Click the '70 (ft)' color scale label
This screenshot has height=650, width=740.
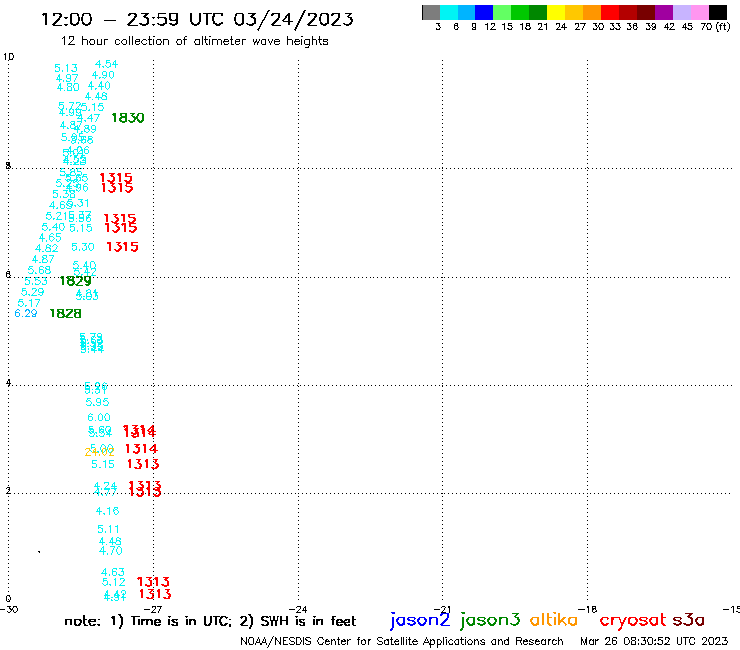[x=715, y=27]
